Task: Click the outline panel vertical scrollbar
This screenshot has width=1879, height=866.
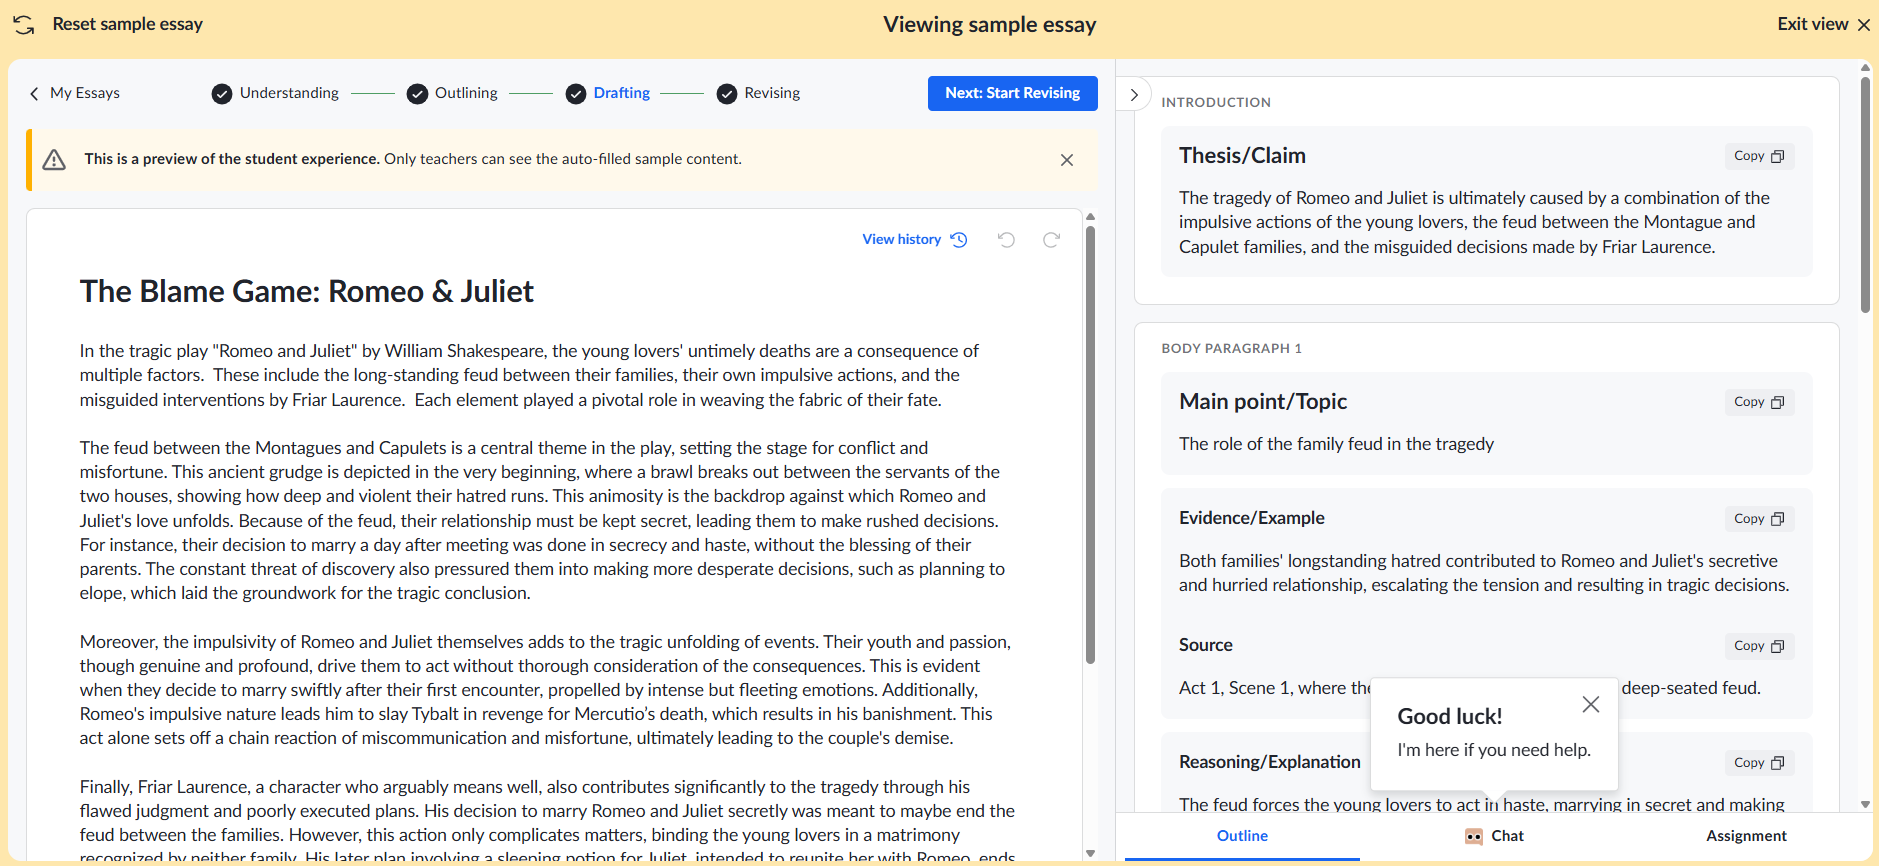Action: (x=1865, y=194)
